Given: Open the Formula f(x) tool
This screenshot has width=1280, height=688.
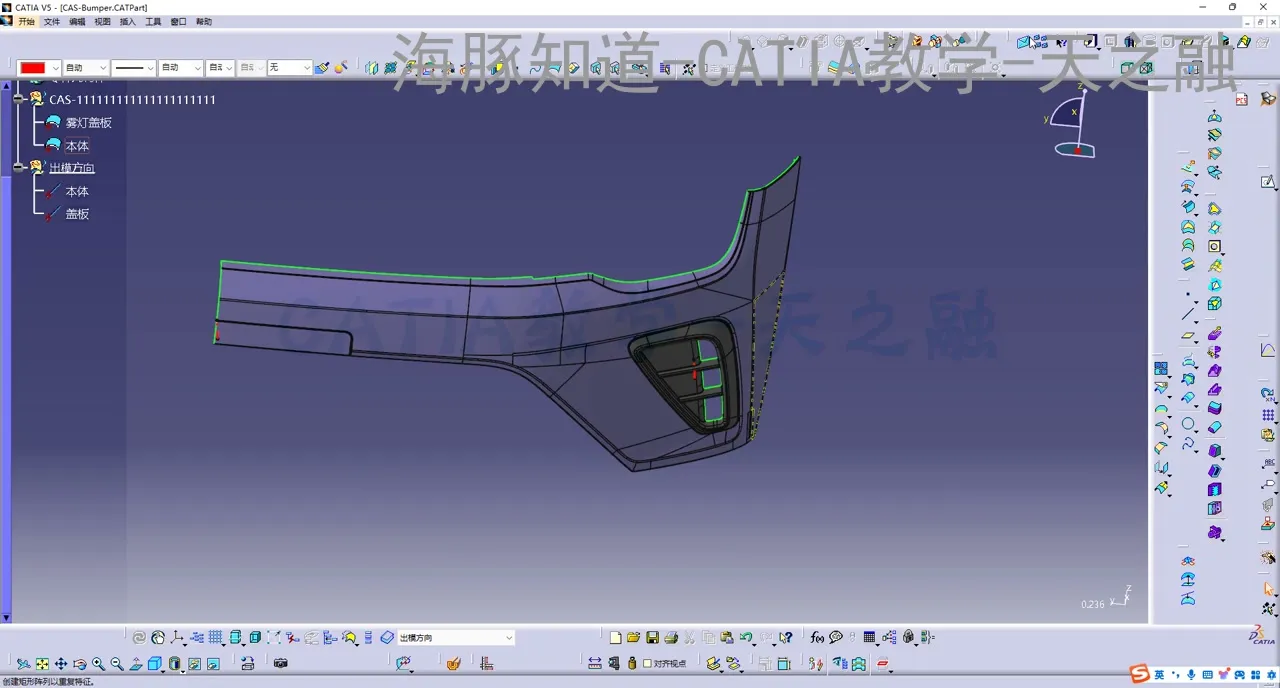Looking at the screenshot, I should pos(817,638).
